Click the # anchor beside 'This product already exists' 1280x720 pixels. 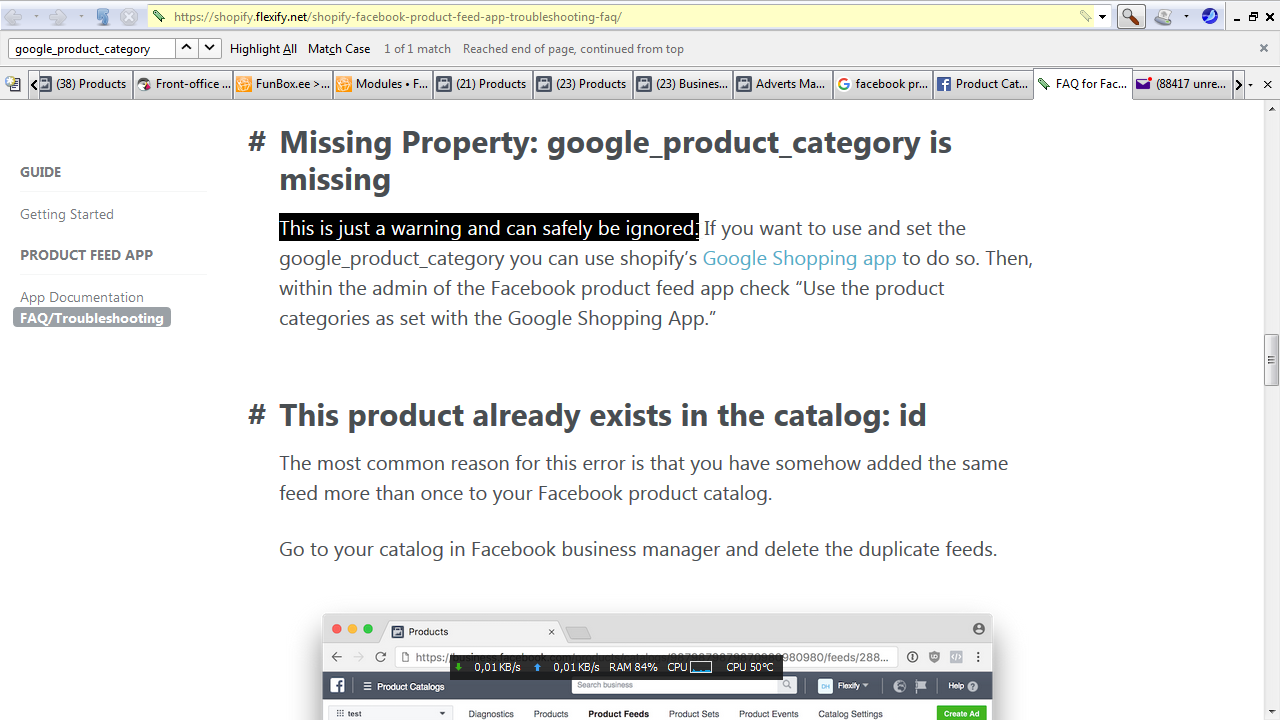coord(257,415)
